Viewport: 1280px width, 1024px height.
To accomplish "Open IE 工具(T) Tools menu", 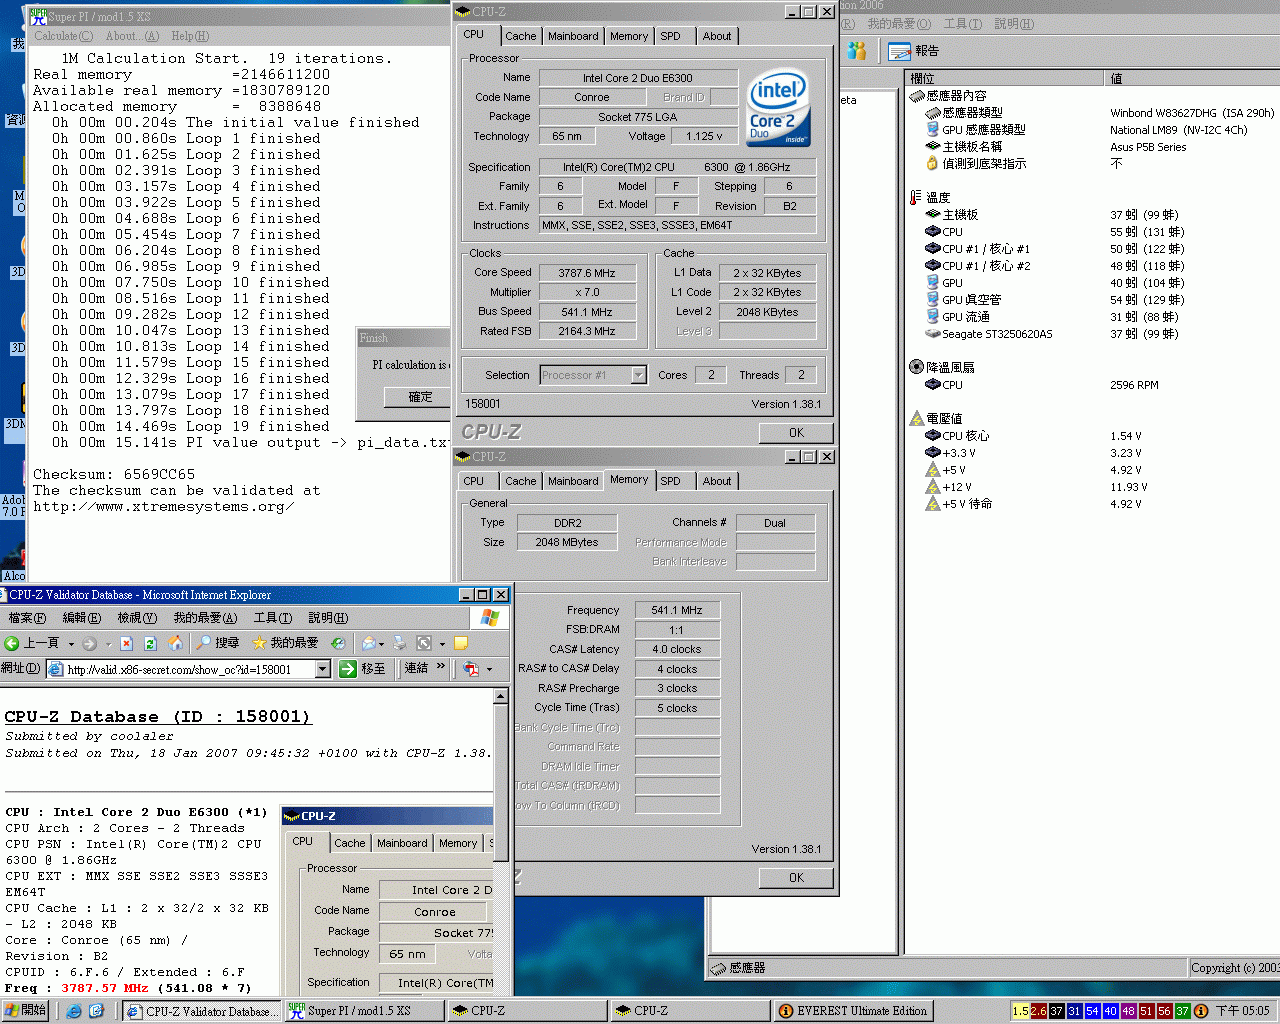I will click(x=273, y=618).
